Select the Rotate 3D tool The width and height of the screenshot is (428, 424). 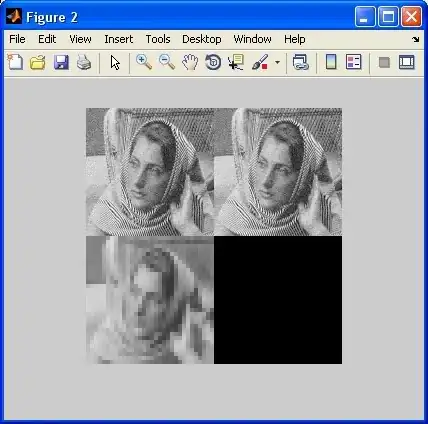pos(213,62)
